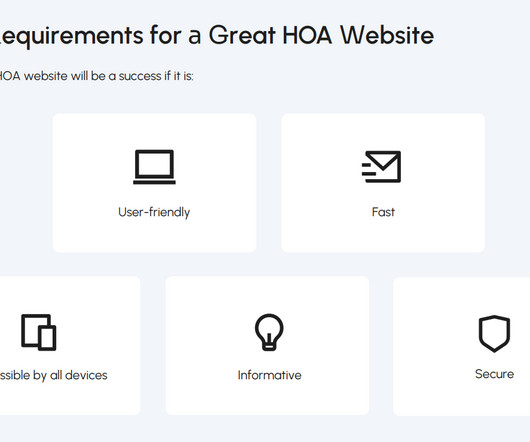Open the all devices feature card
The height and width of the screenshot is (442, 530).
pyautogui.click(x=70, y=345)
